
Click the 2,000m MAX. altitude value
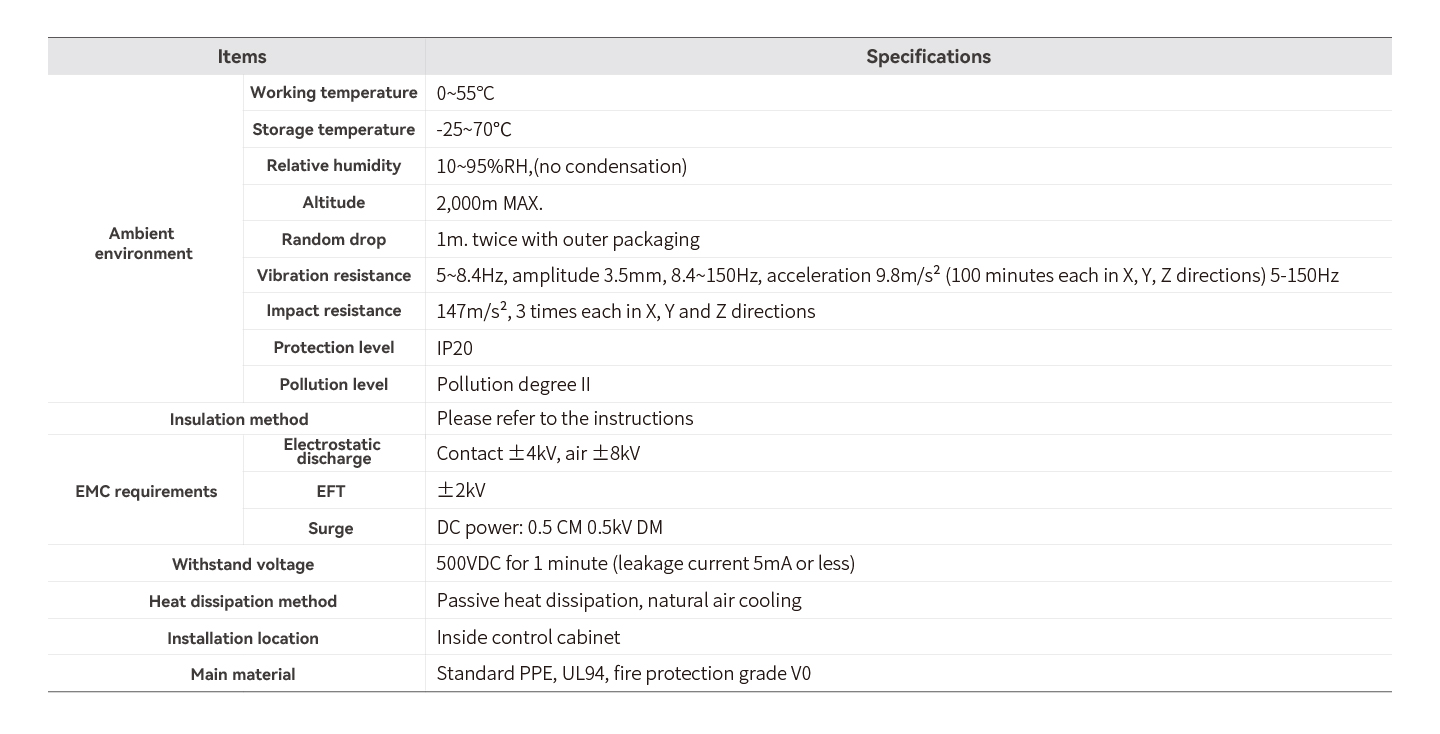pos(490,203)
